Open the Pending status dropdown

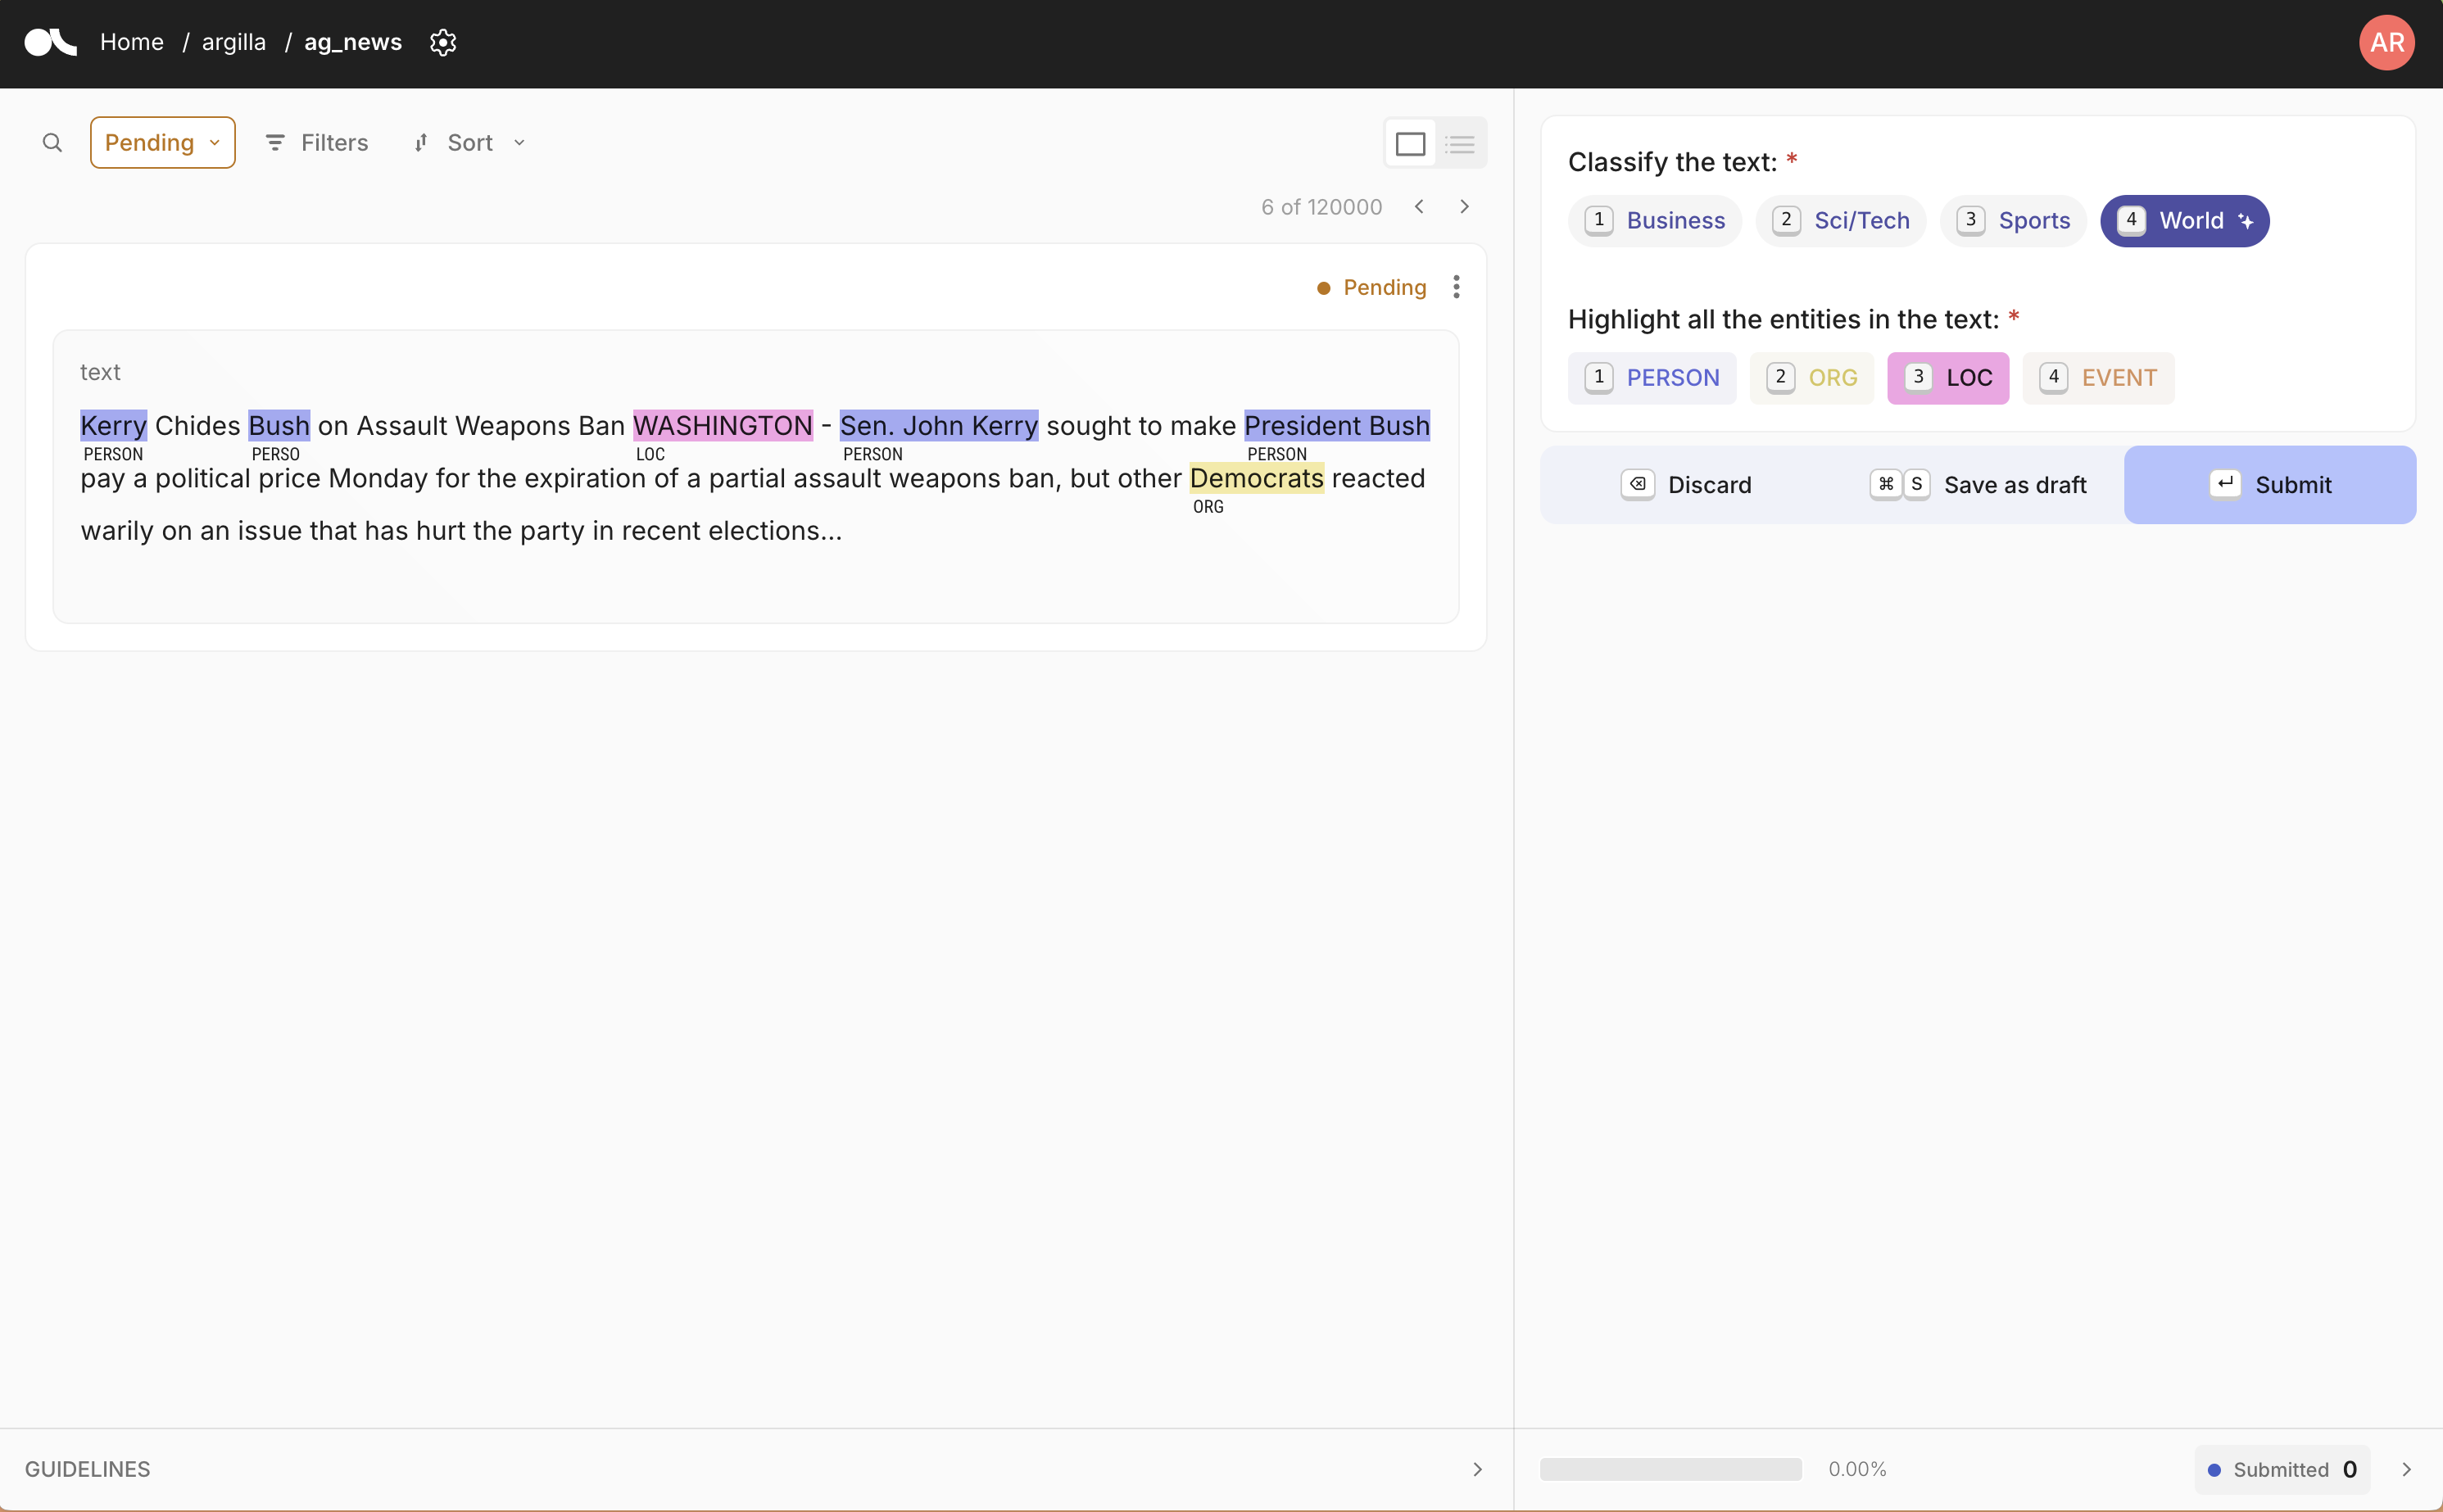(162, 143)
